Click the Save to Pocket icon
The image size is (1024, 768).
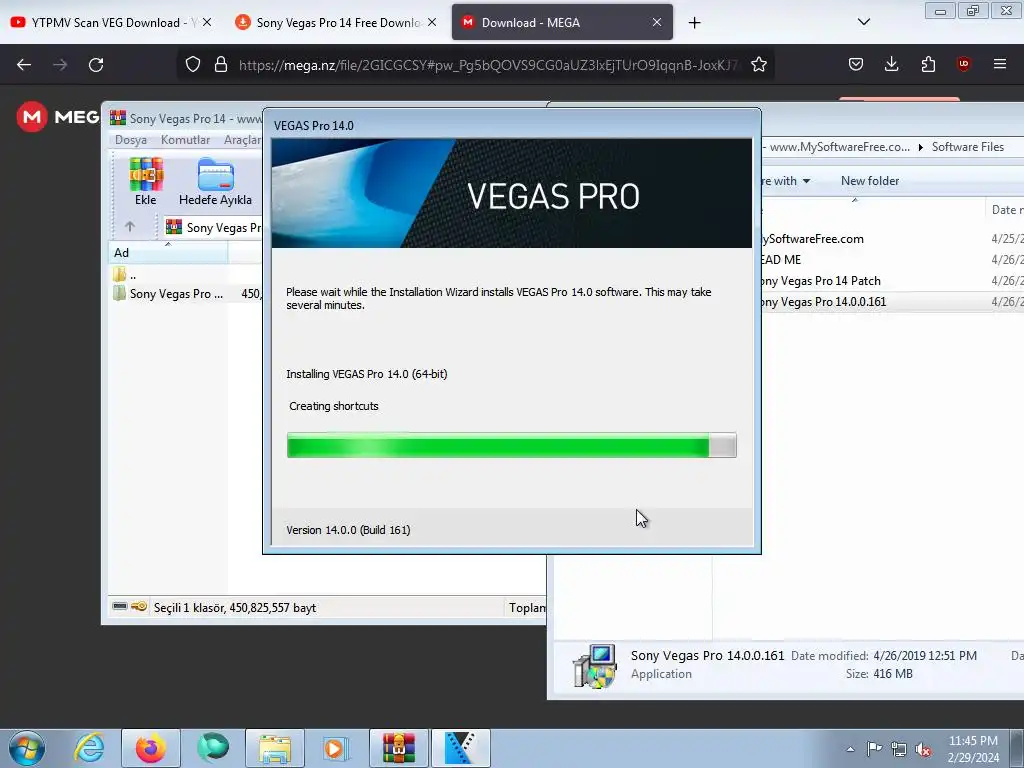[x=856, y=64]
